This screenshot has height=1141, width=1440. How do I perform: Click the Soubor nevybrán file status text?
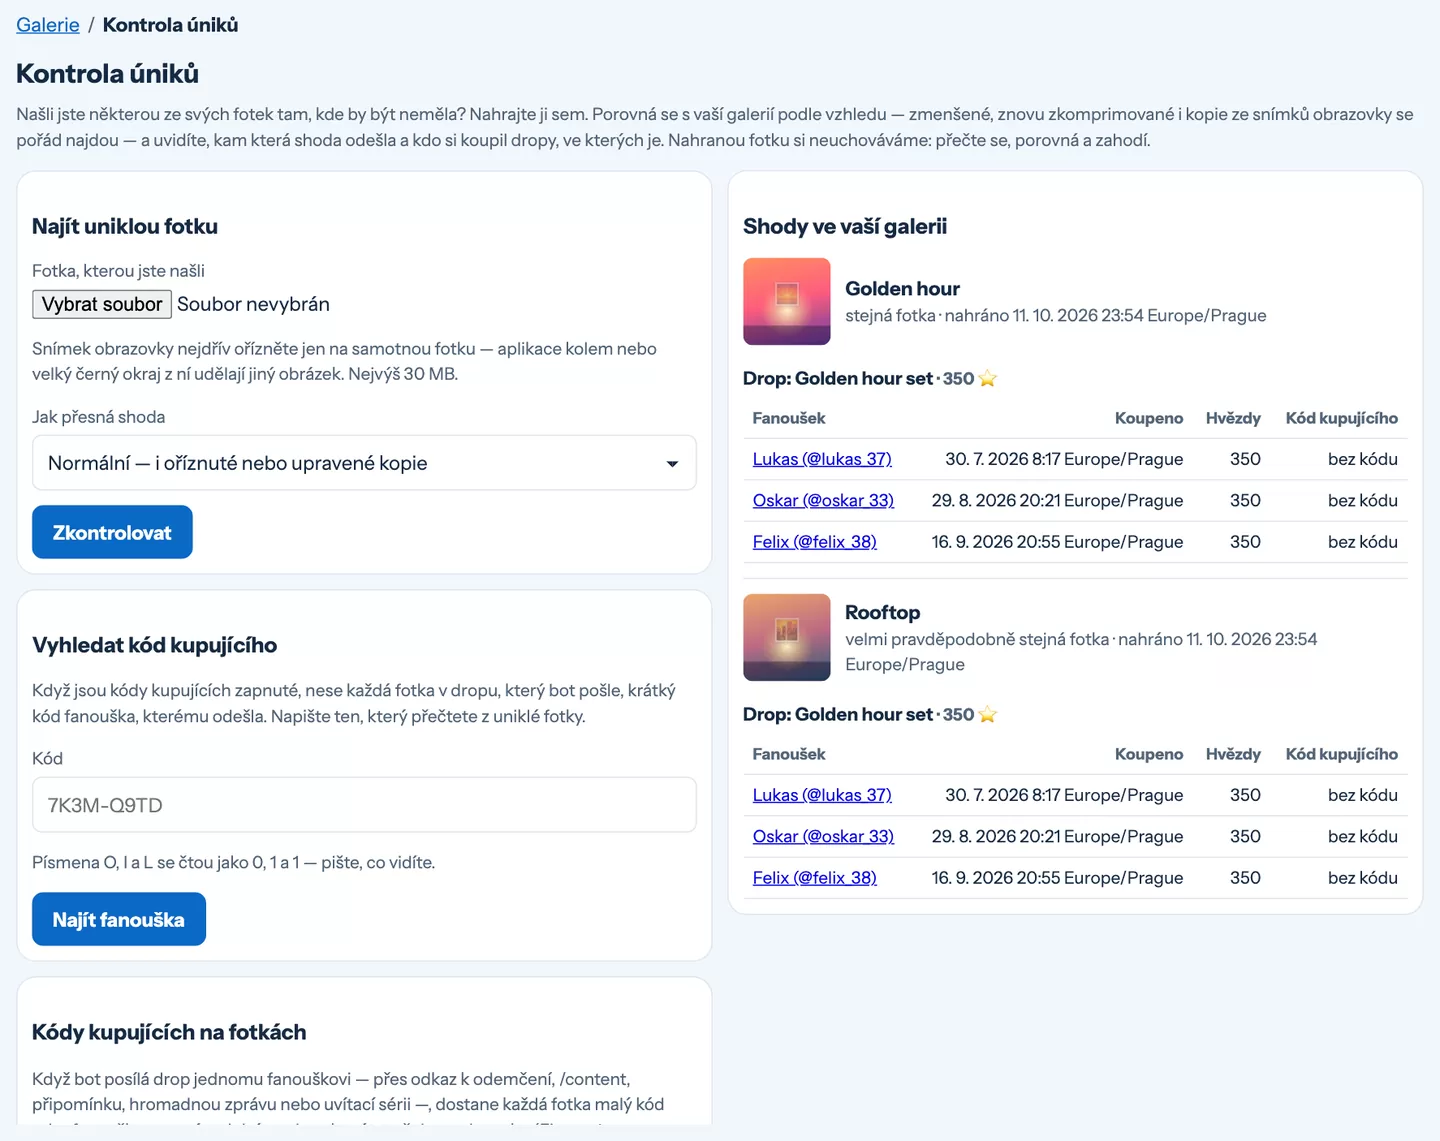pos(253,304)
